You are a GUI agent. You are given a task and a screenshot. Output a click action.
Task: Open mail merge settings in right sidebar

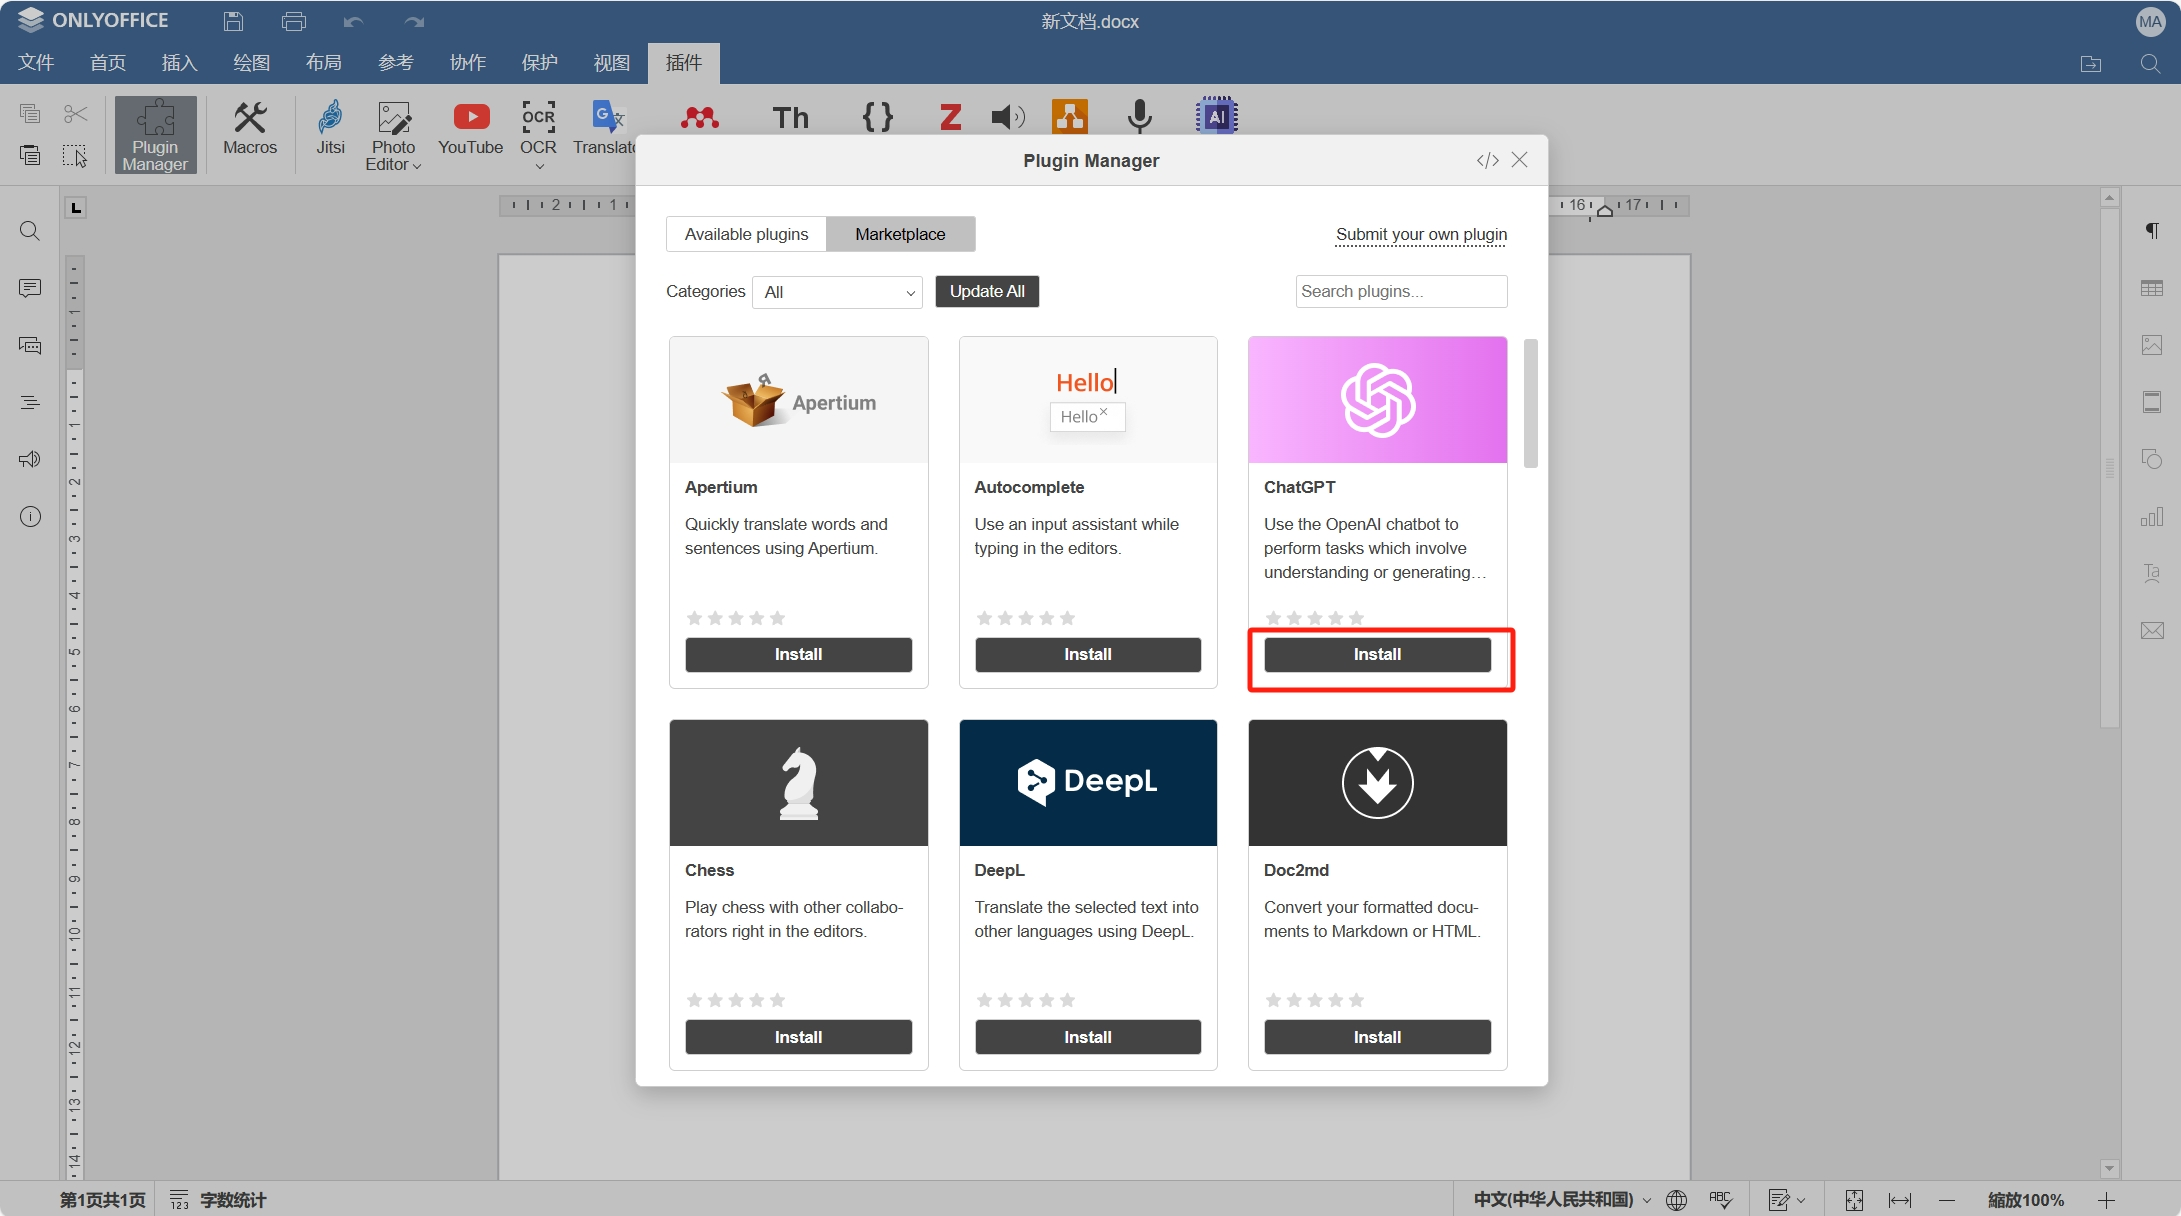point(2152,630)
